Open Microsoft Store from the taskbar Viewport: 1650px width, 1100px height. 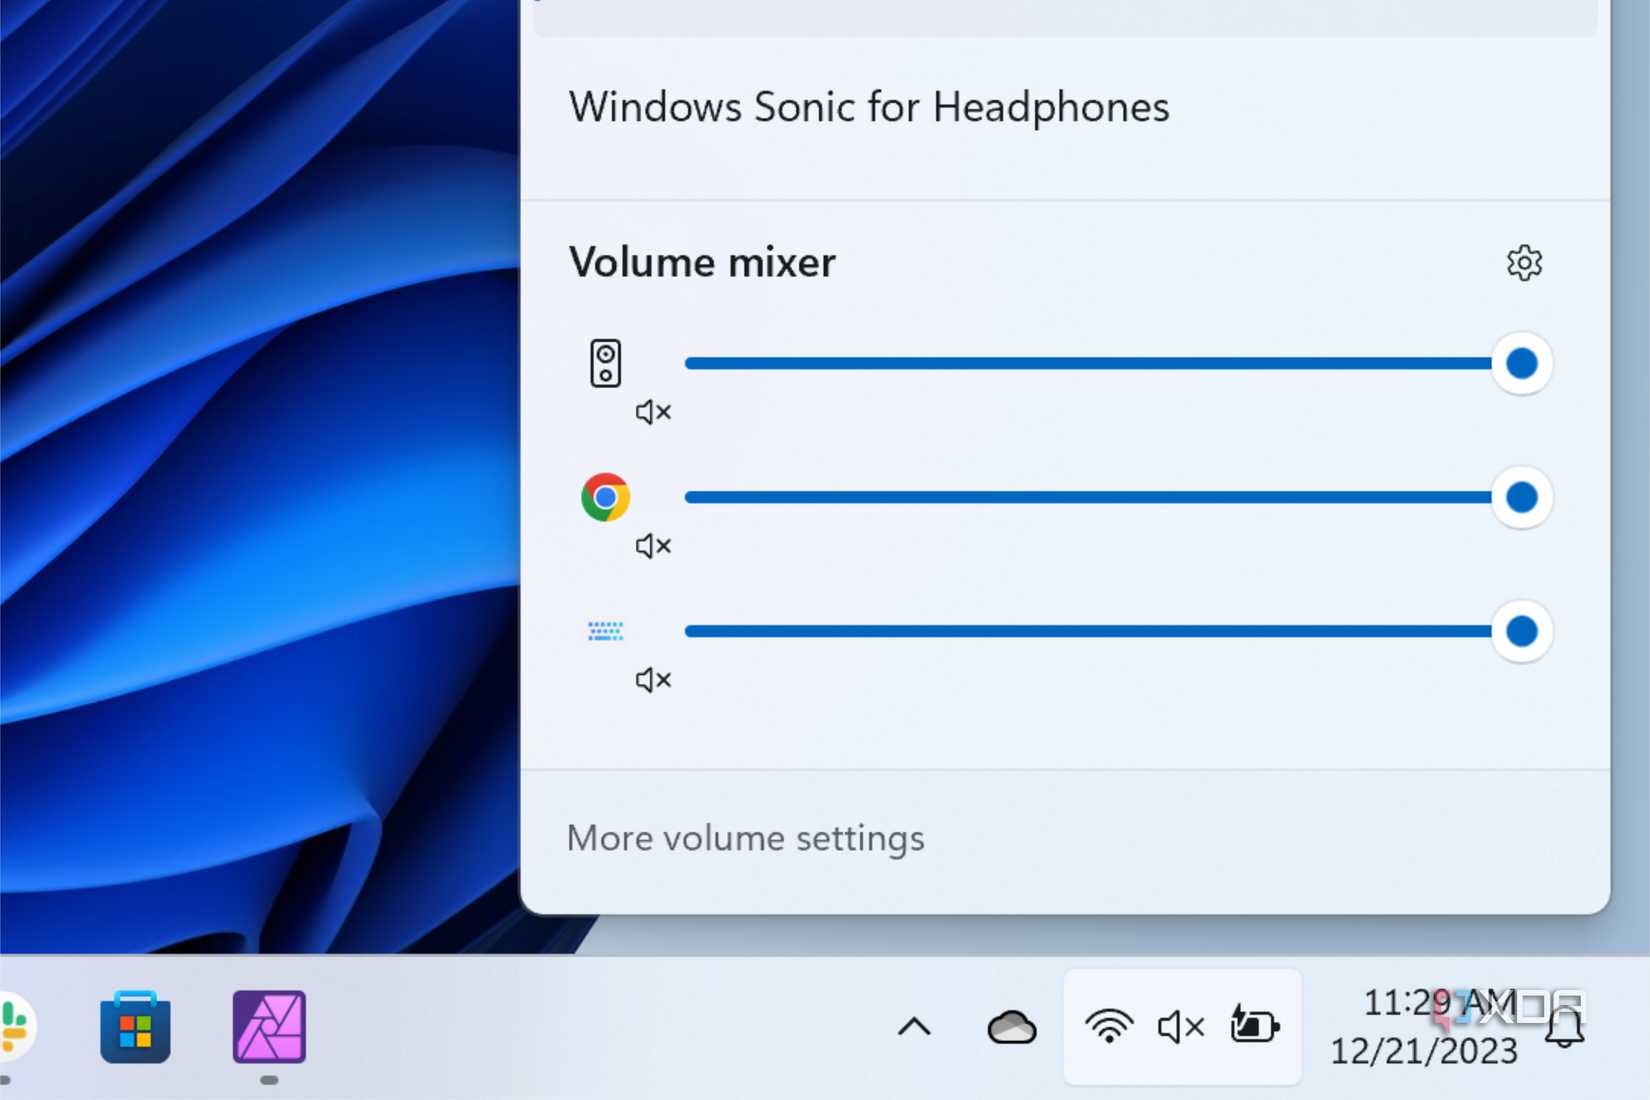134,1028
